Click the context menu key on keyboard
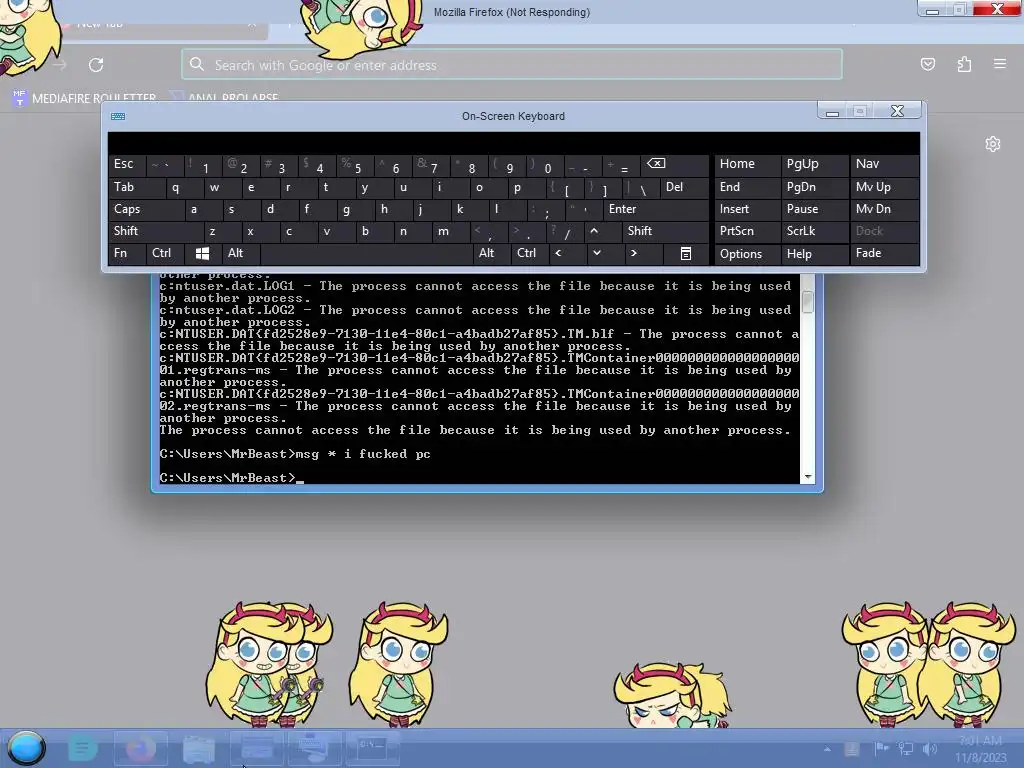1024x768 pixels. [686, 253]
